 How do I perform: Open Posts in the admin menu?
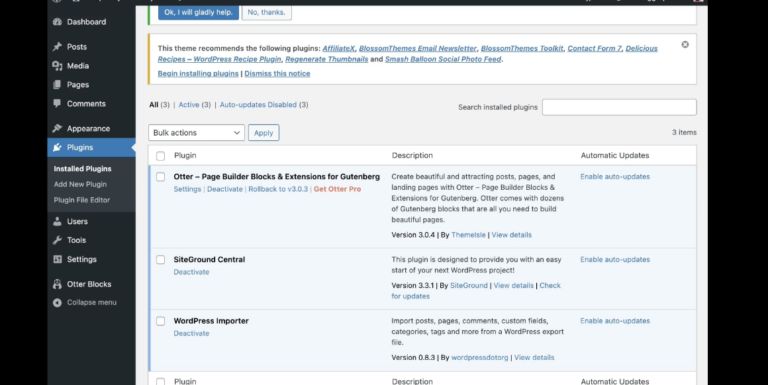77,47
